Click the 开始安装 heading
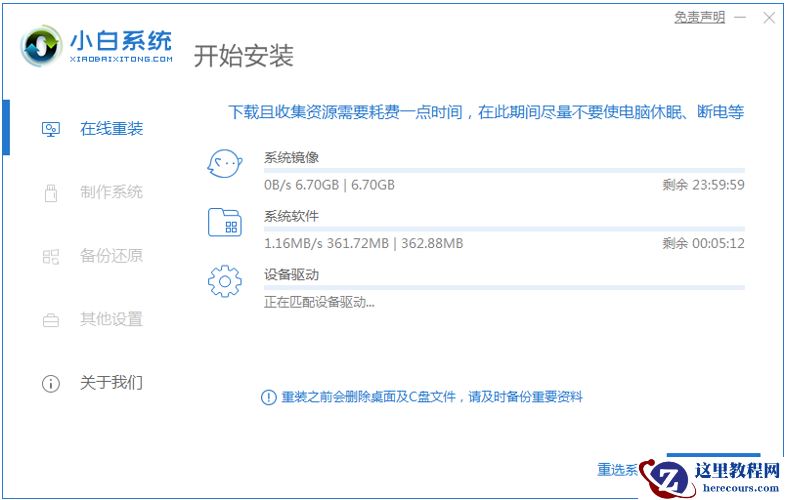 [x=244, y=56]
